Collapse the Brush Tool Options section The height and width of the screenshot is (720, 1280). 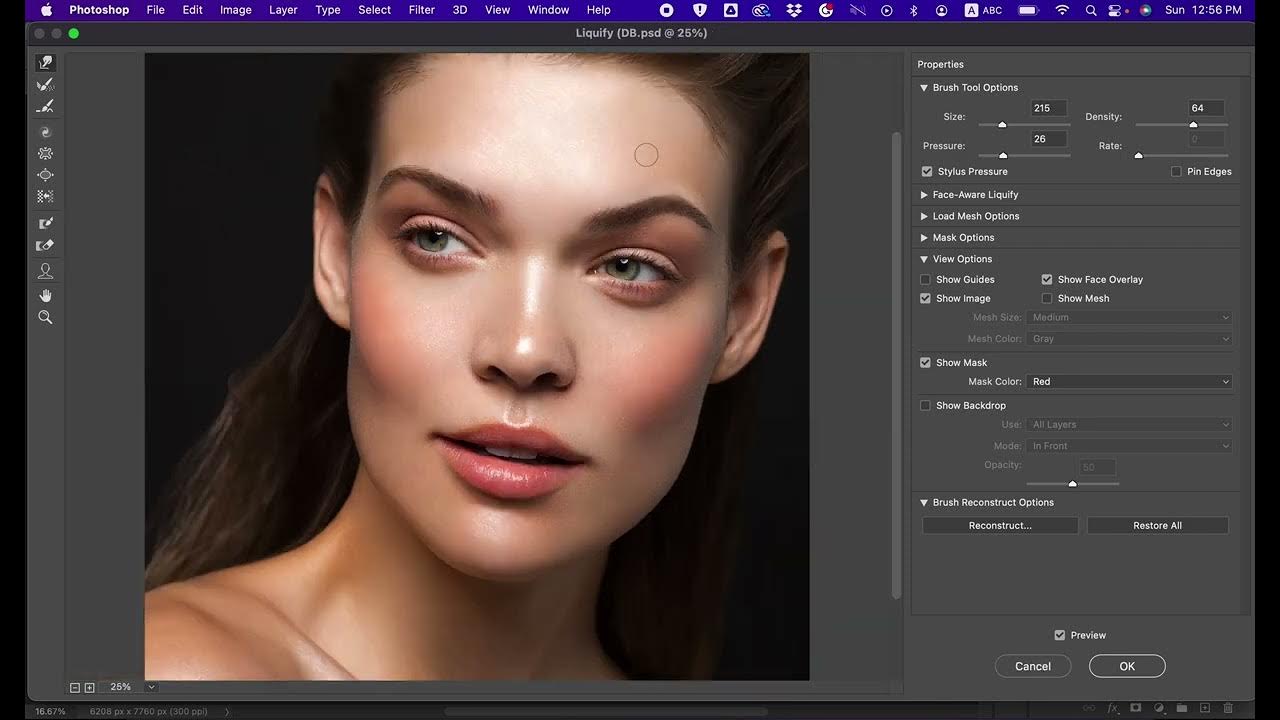point(924,88)
